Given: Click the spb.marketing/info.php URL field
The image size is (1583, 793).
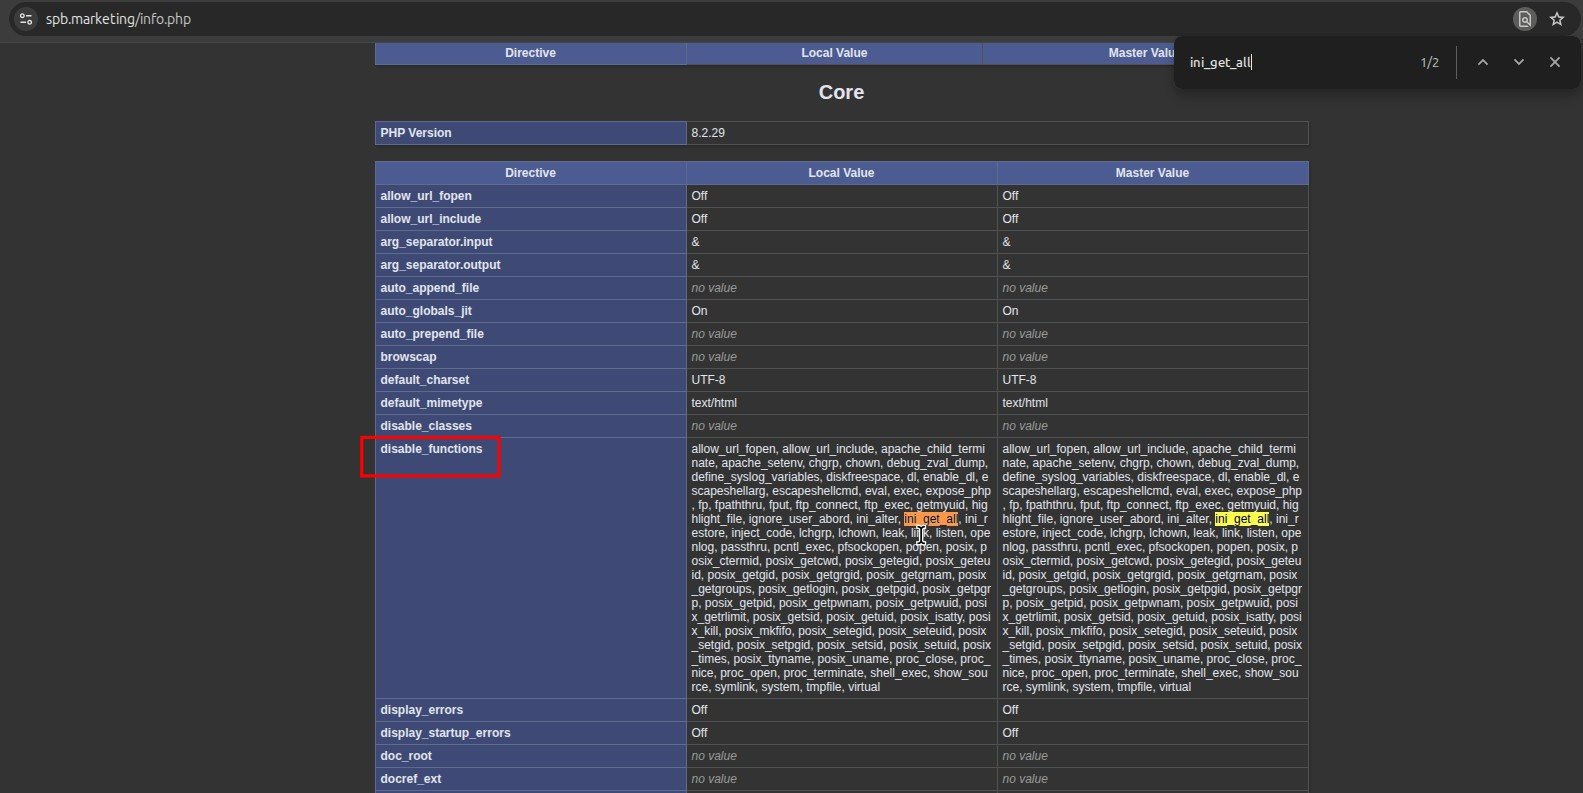Looking at the screenshot, I should coord(118,19).
